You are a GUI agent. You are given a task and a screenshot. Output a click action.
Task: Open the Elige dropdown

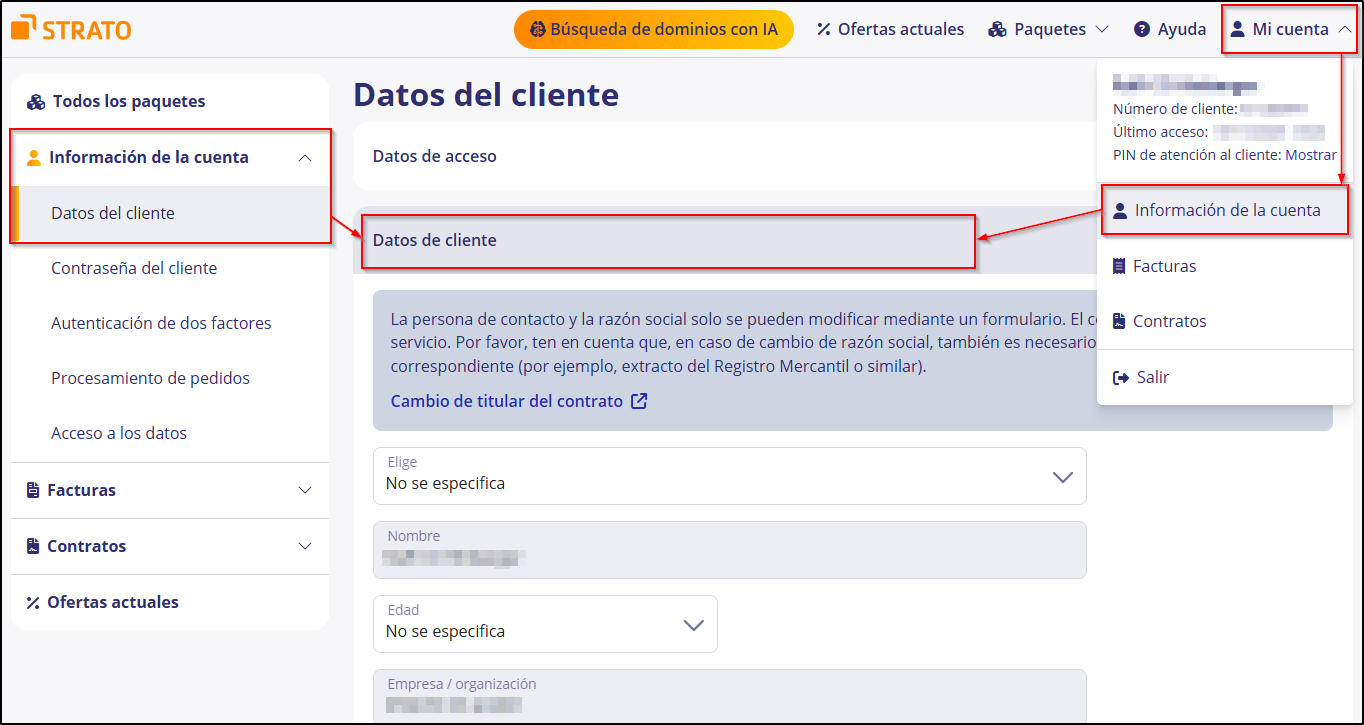1062,476
